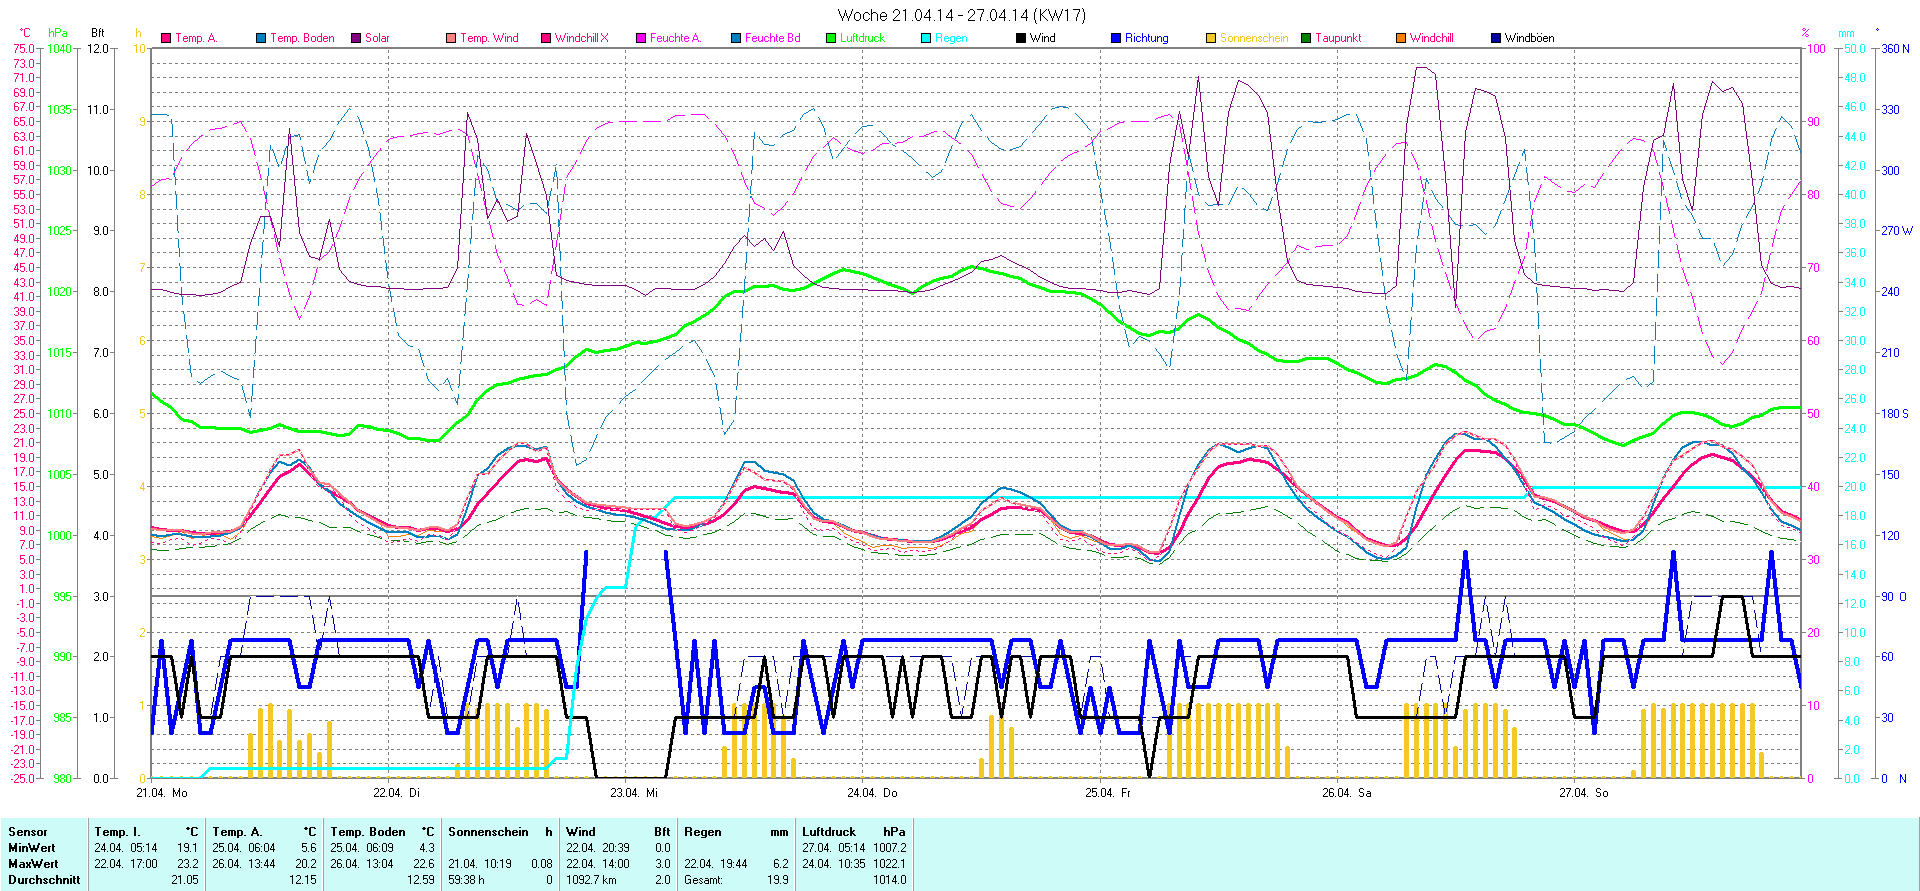
Task: Click the orange Windchill legend square
Action: (x=1401, y=38)
